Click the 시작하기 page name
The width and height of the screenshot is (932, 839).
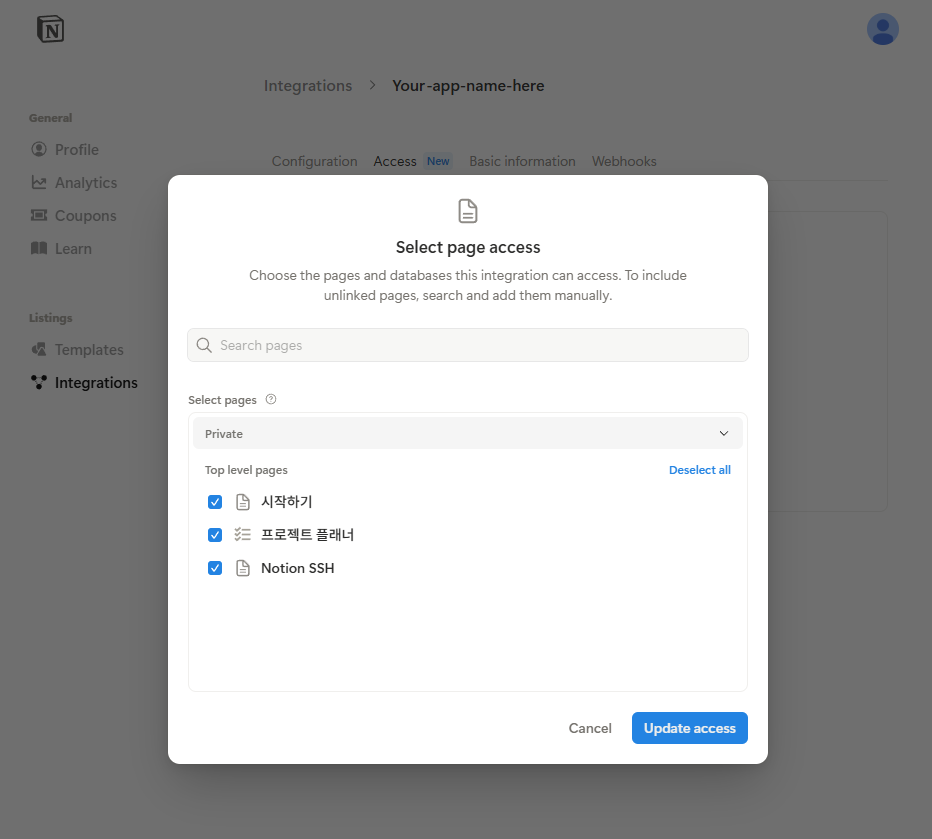point(286,502)
